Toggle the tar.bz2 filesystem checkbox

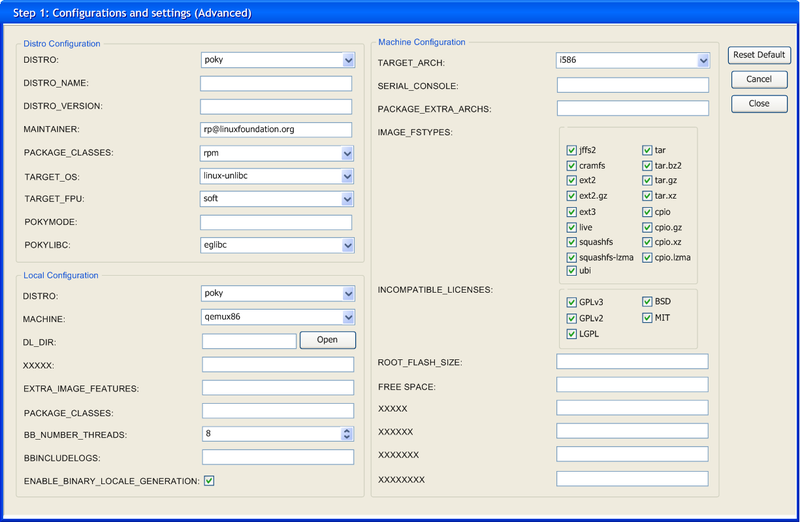click(647, 165)
